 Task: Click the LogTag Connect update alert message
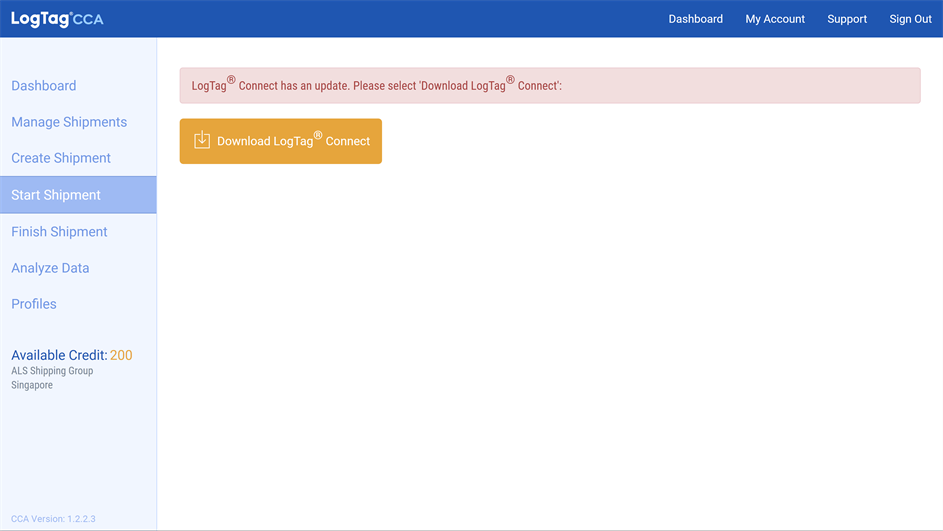point(550,85)
